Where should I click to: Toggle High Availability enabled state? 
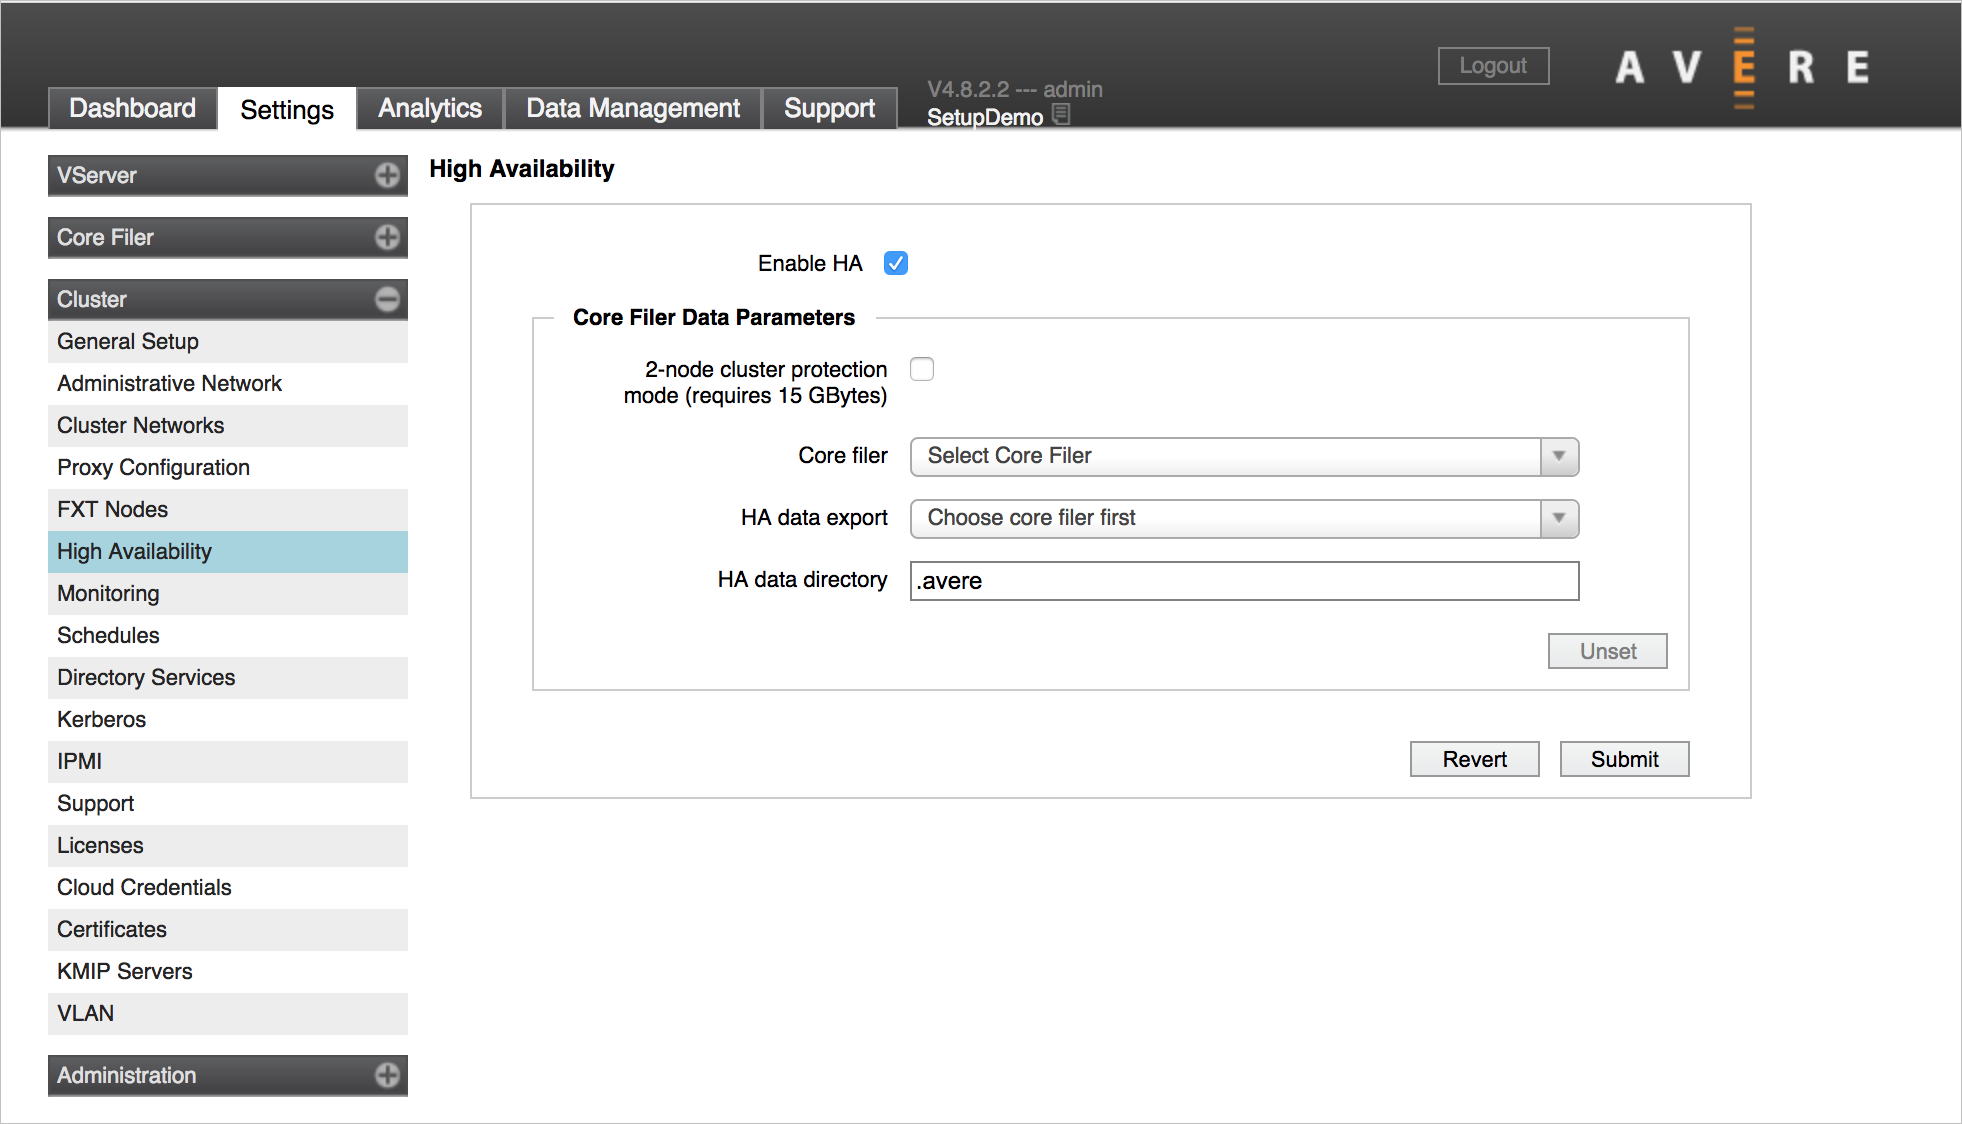(896, 263)
